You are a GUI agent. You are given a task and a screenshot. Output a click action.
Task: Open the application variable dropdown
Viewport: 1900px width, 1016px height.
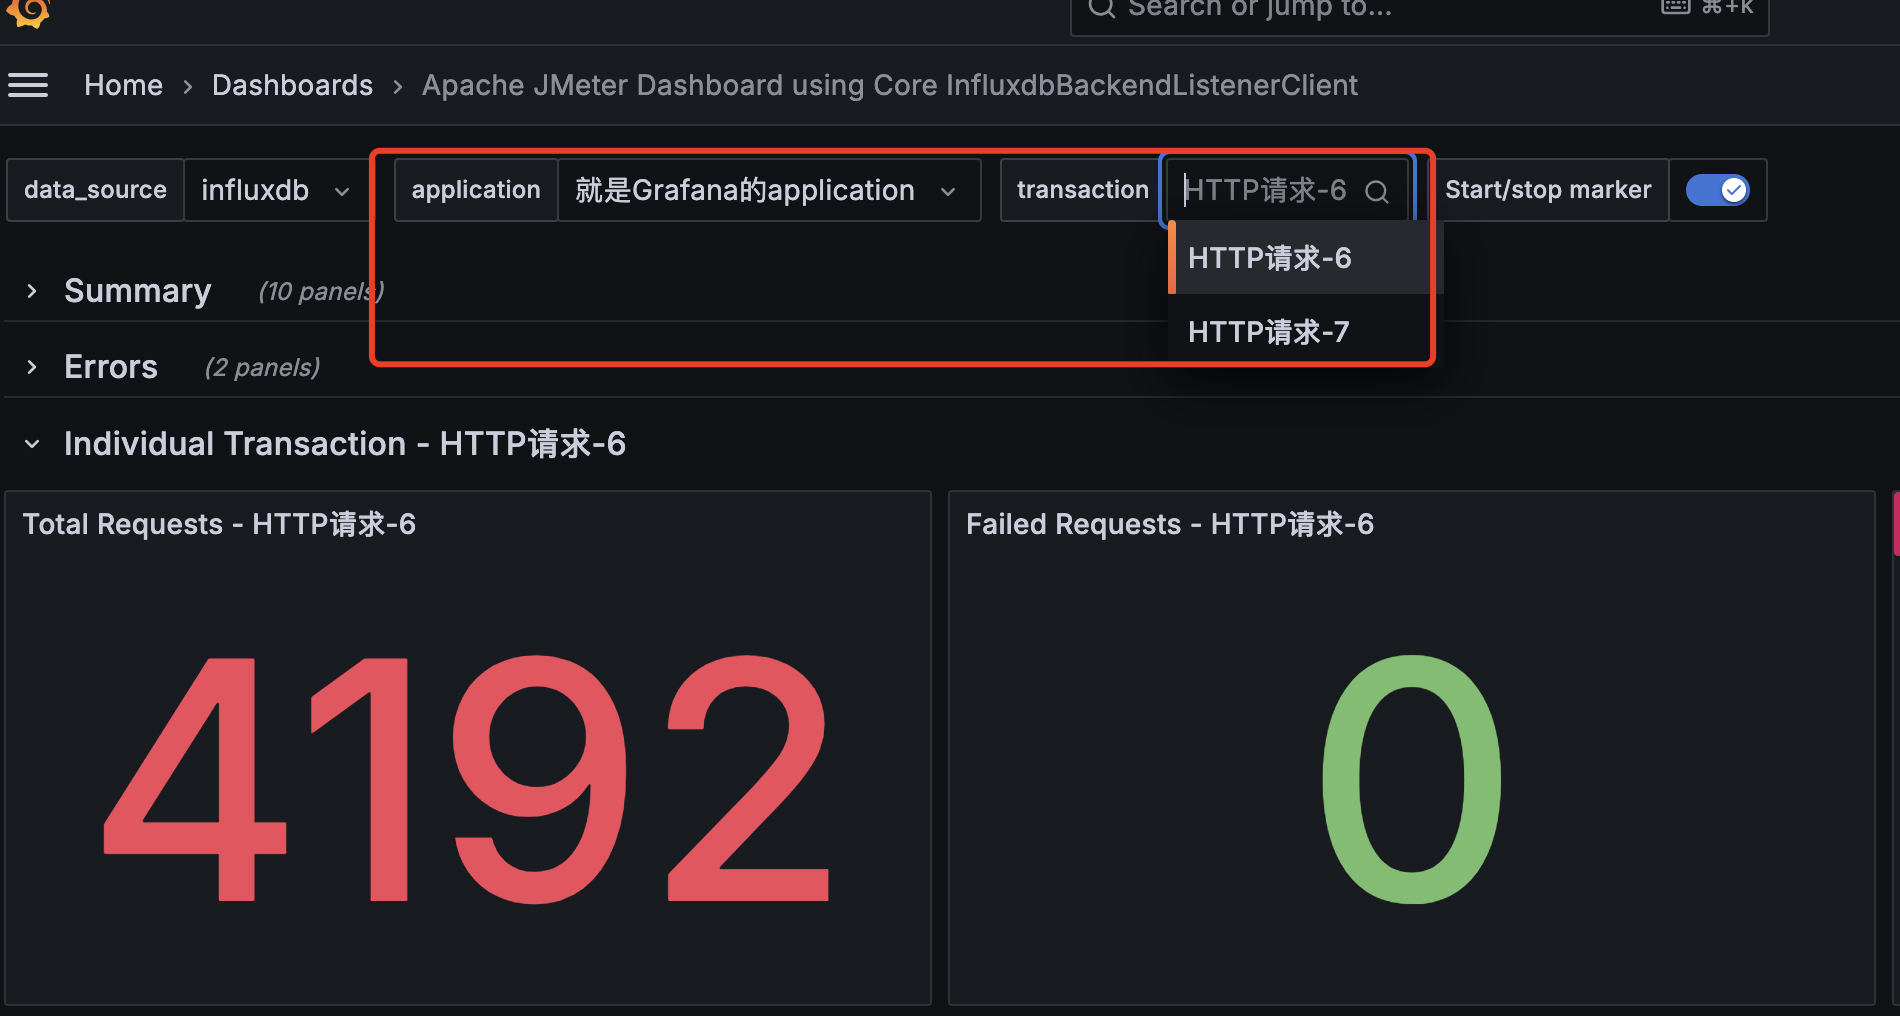pos(768,190)
